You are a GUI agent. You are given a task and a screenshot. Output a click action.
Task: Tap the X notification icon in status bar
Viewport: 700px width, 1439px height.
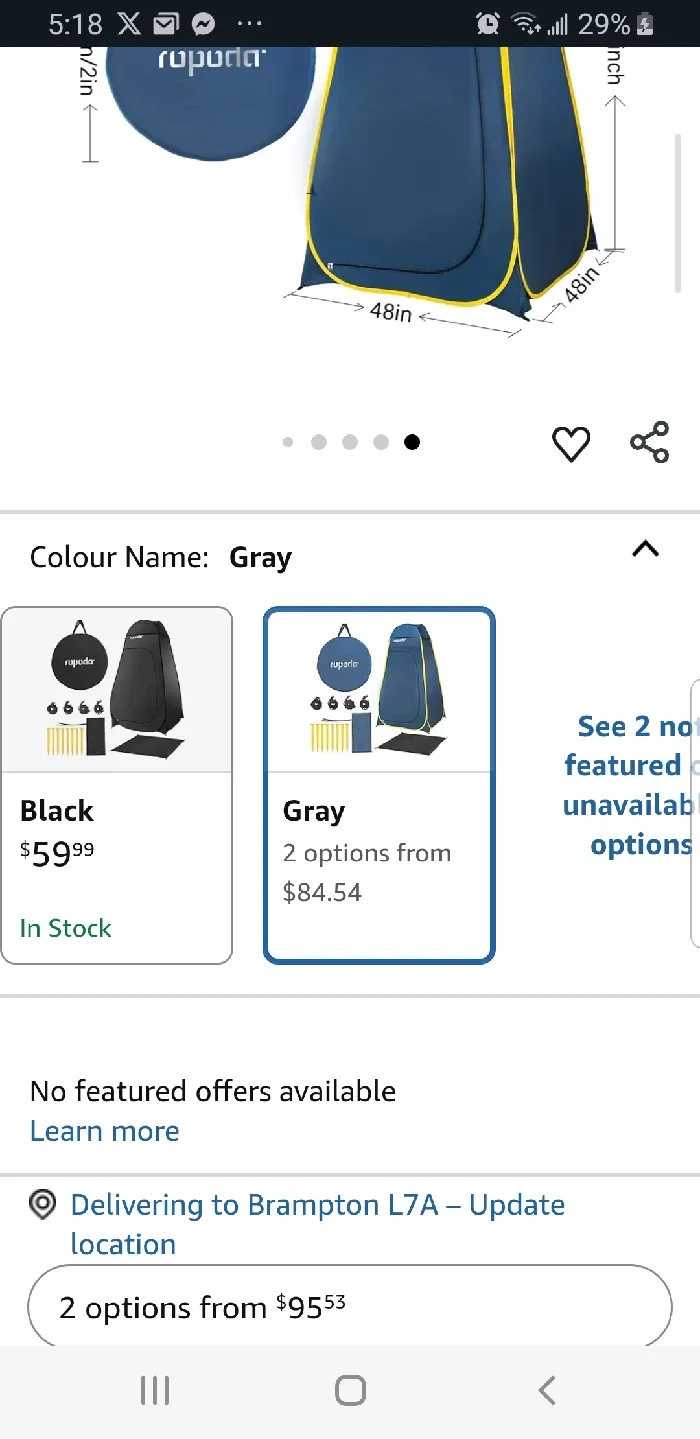pos(129,24)
